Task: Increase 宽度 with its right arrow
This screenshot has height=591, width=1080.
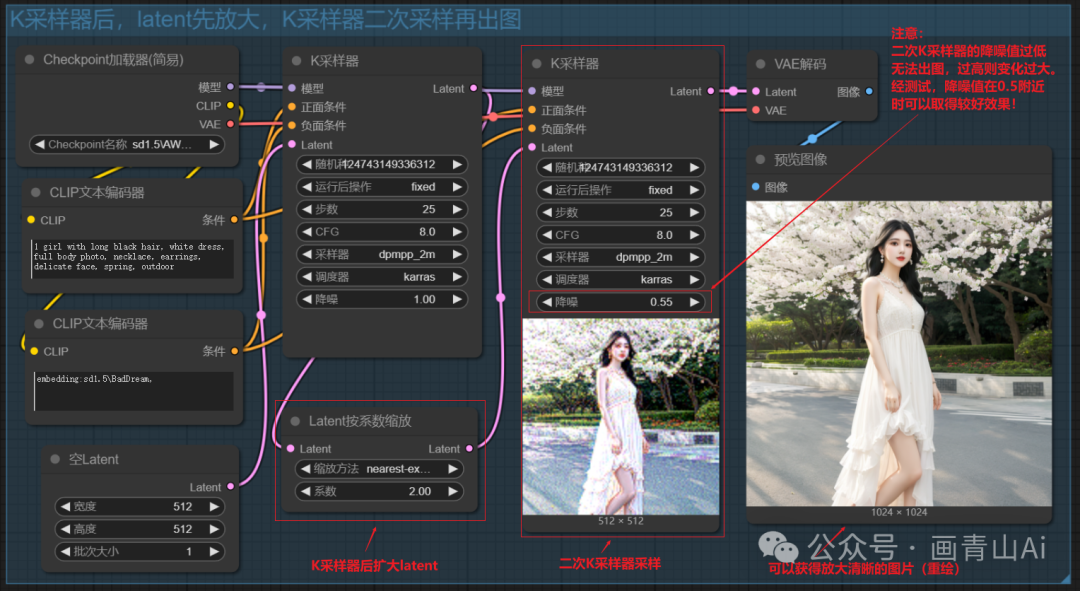Action: click(214, 506)
